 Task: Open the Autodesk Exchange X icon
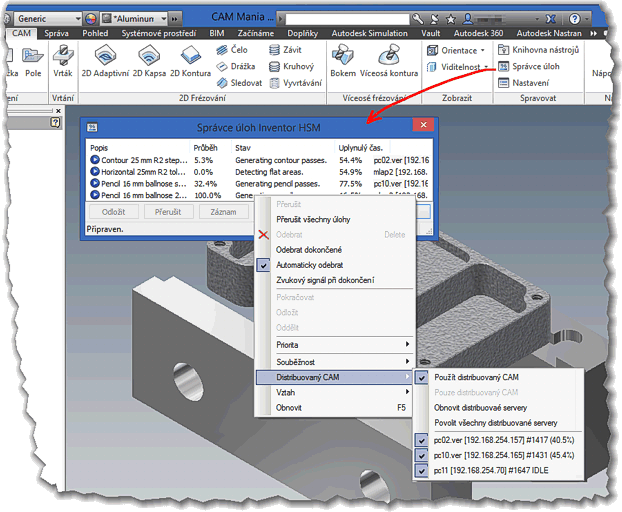[x=550, y=19]
